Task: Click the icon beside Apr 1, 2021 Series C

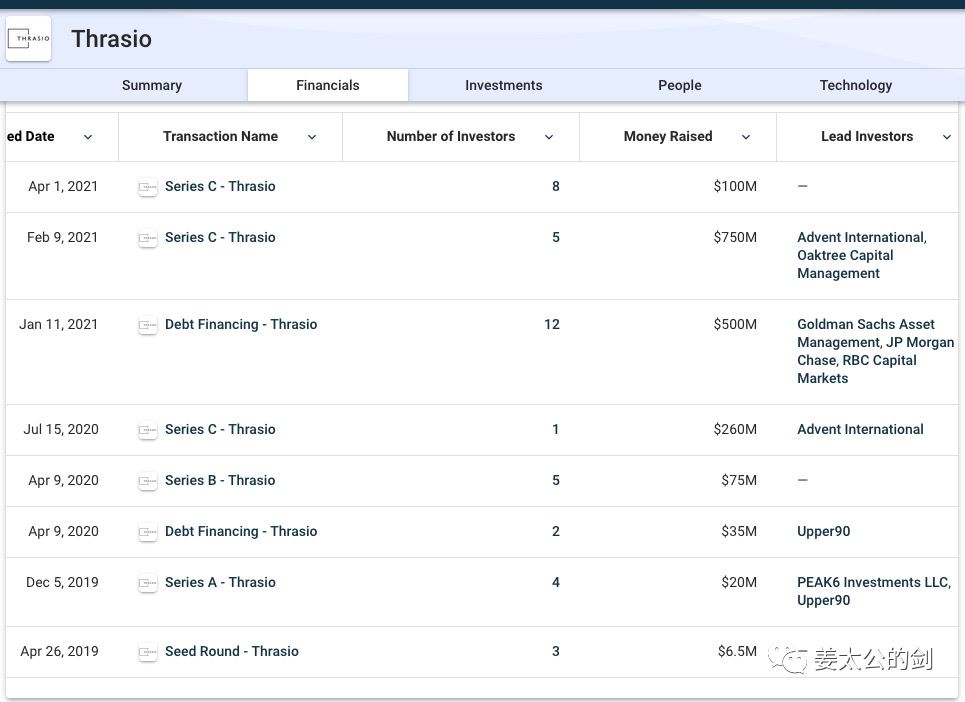Action: pyautogui.click(x=148, y=187)
